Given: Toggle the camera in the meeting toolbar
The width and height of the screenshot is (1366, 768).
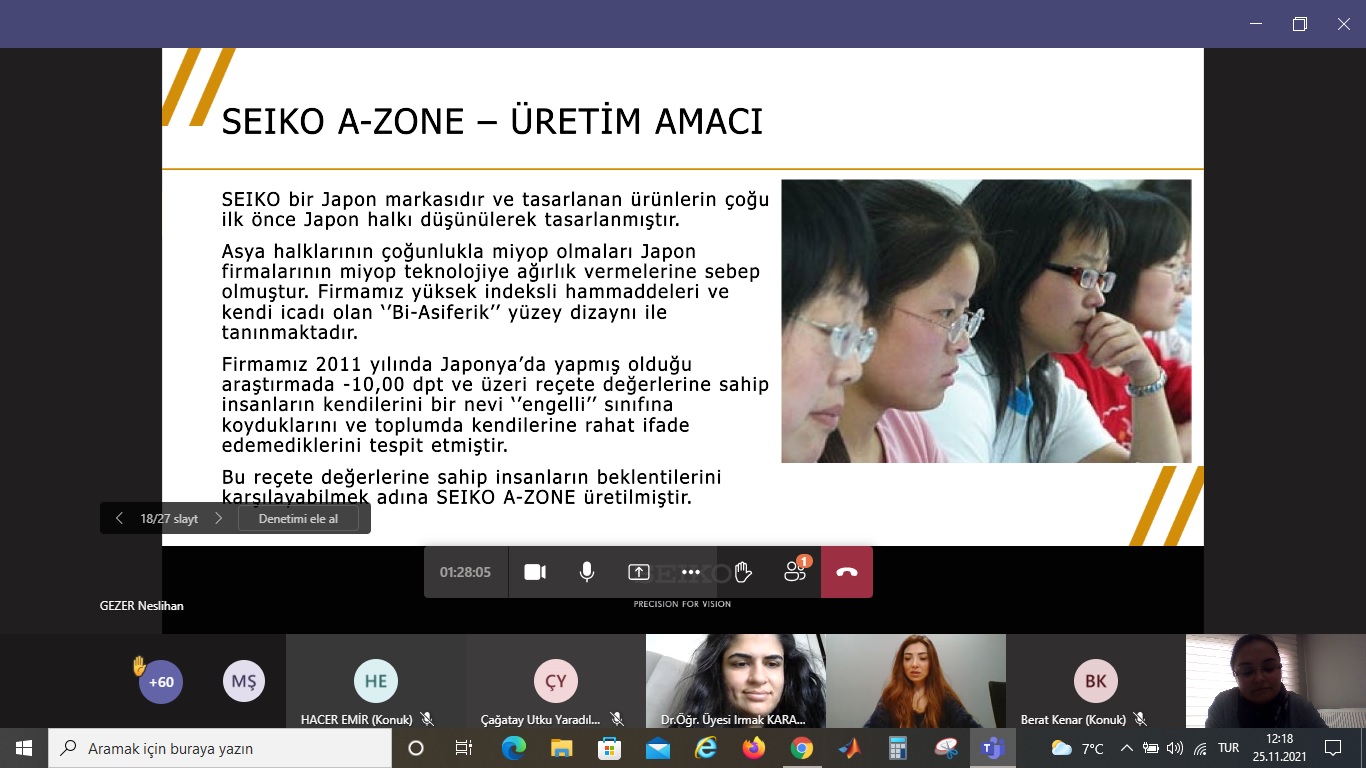Looking at the screenshot, I should coord(535,572).
